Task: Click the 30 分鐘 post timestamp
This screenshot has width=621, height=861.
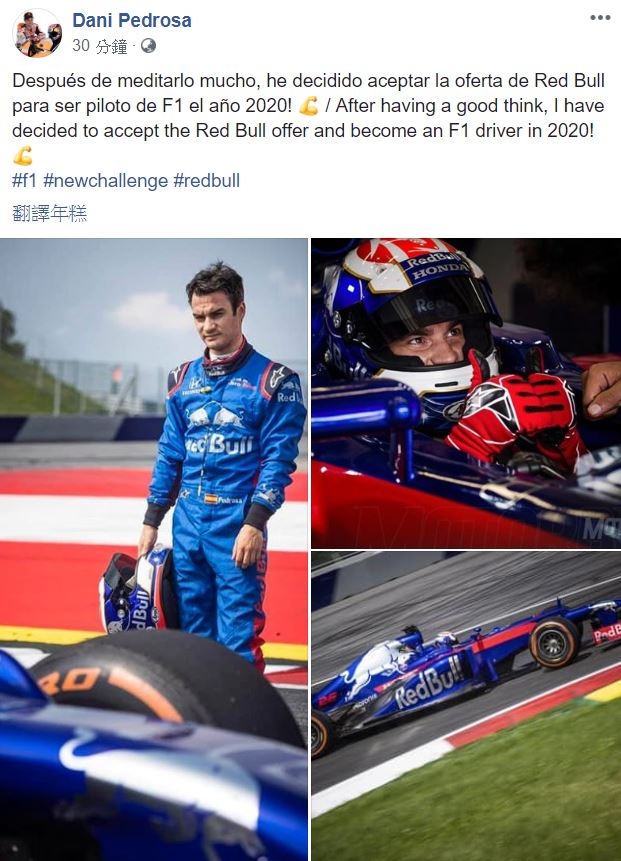Action: 99,46
